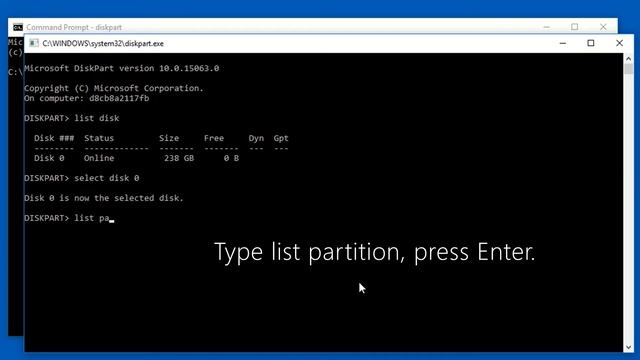Click the 'Dyn' column header
This screenshot has height=360, width=640.
tap(256, 138)
